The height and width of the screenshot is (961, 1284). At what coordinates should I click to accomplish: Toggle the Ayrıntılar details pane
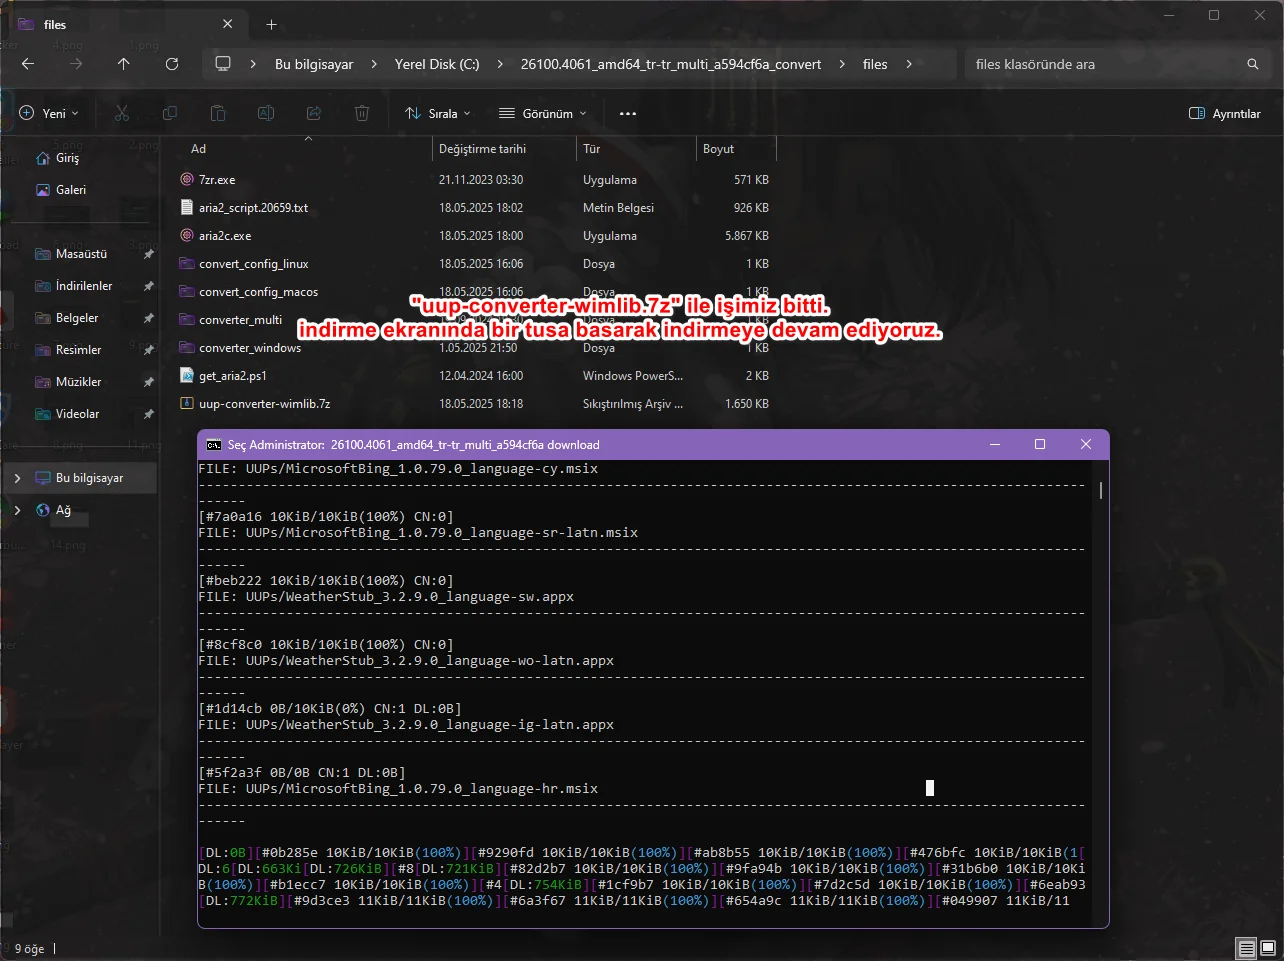click(x=1224, y=113)
